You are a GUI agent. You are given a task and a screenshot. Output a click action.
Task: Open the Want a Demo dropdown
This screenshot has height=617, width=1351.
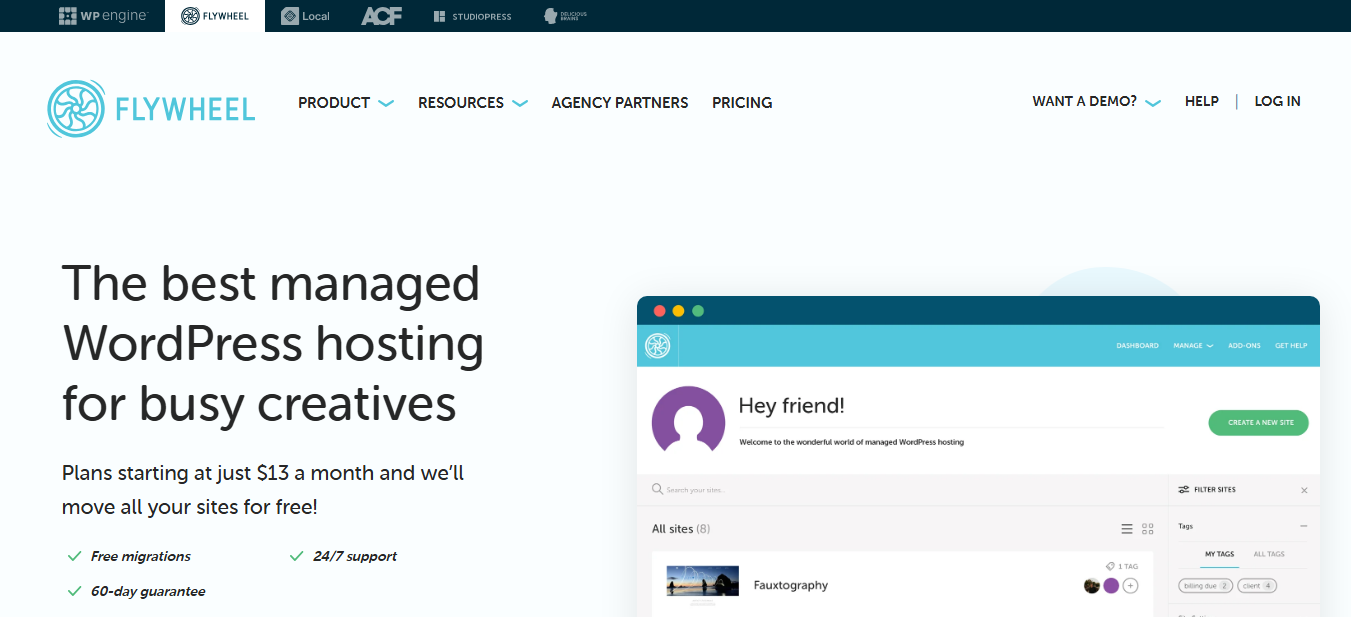click(x=1097, y=101)
